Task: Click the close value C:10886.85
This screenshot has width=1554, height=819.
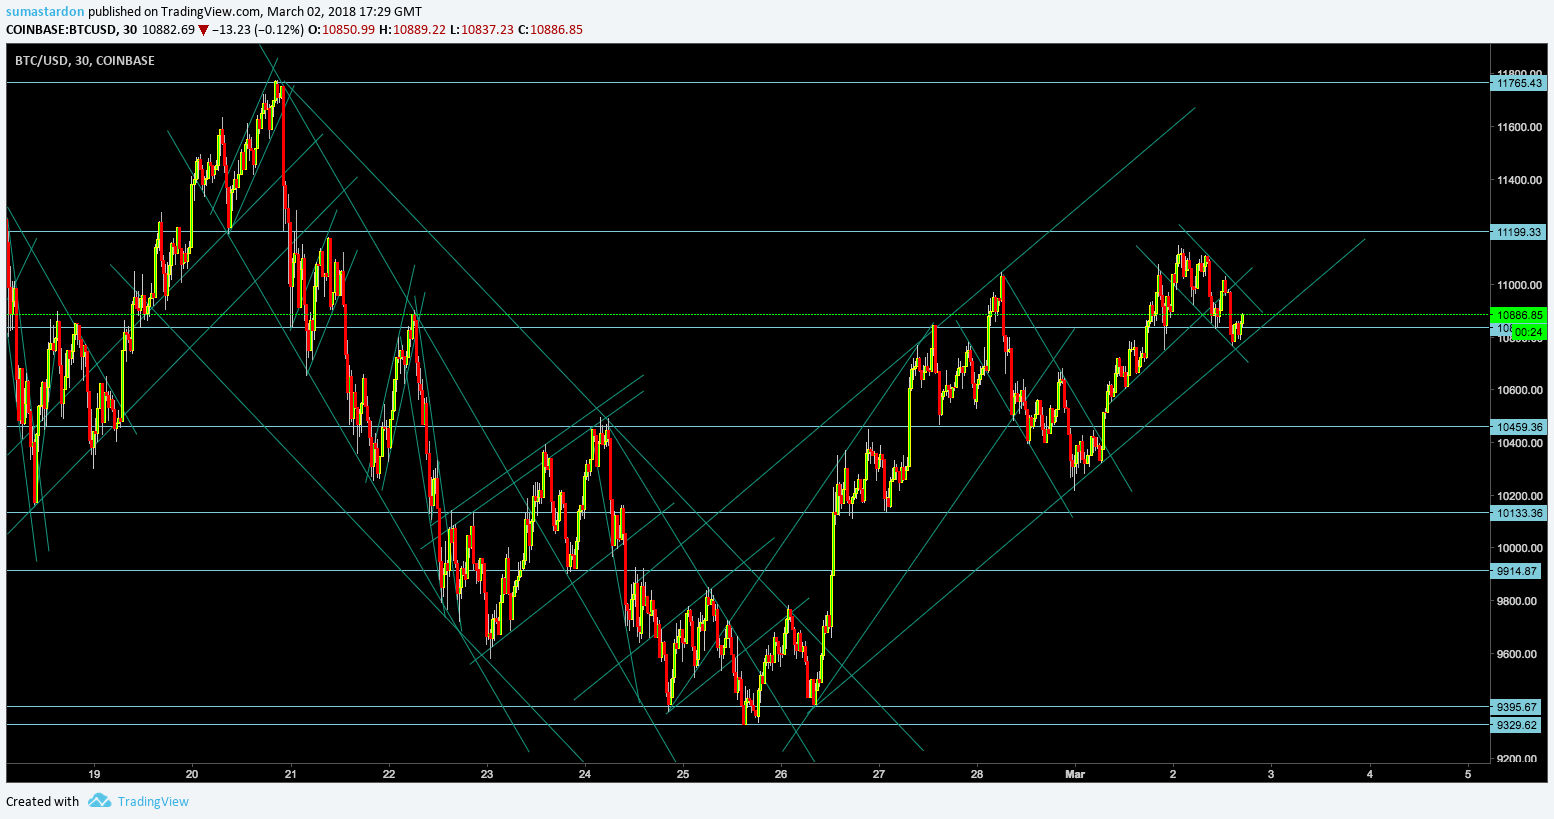Action: [x=550, y=30]
